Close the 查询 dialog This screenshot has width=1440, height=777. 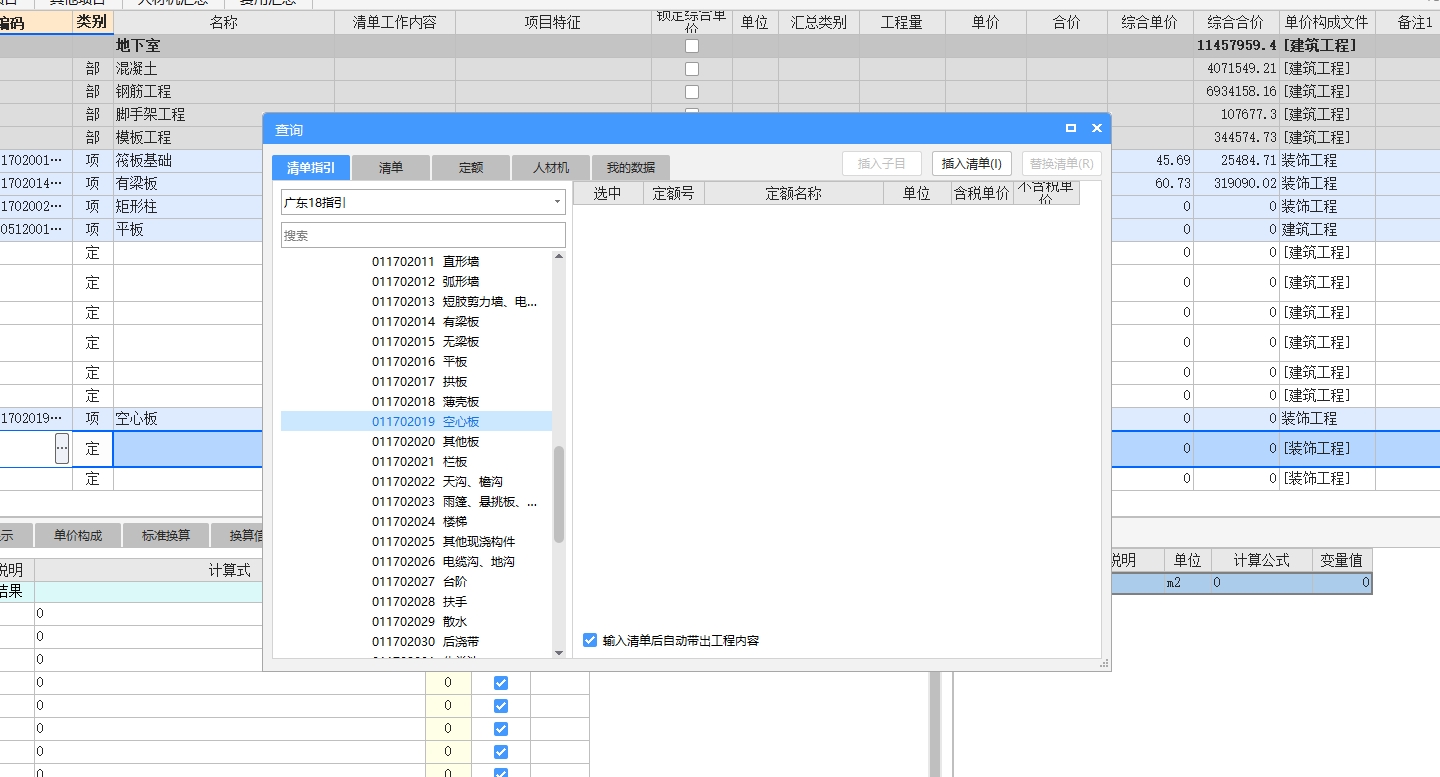coord(1097,129)
